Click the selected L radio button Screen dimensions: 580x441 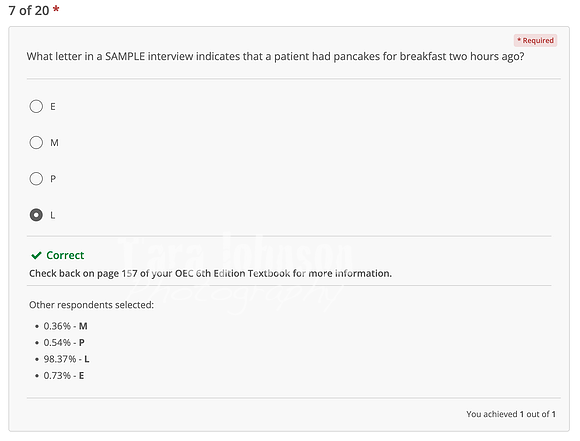[x=36, y=215]
